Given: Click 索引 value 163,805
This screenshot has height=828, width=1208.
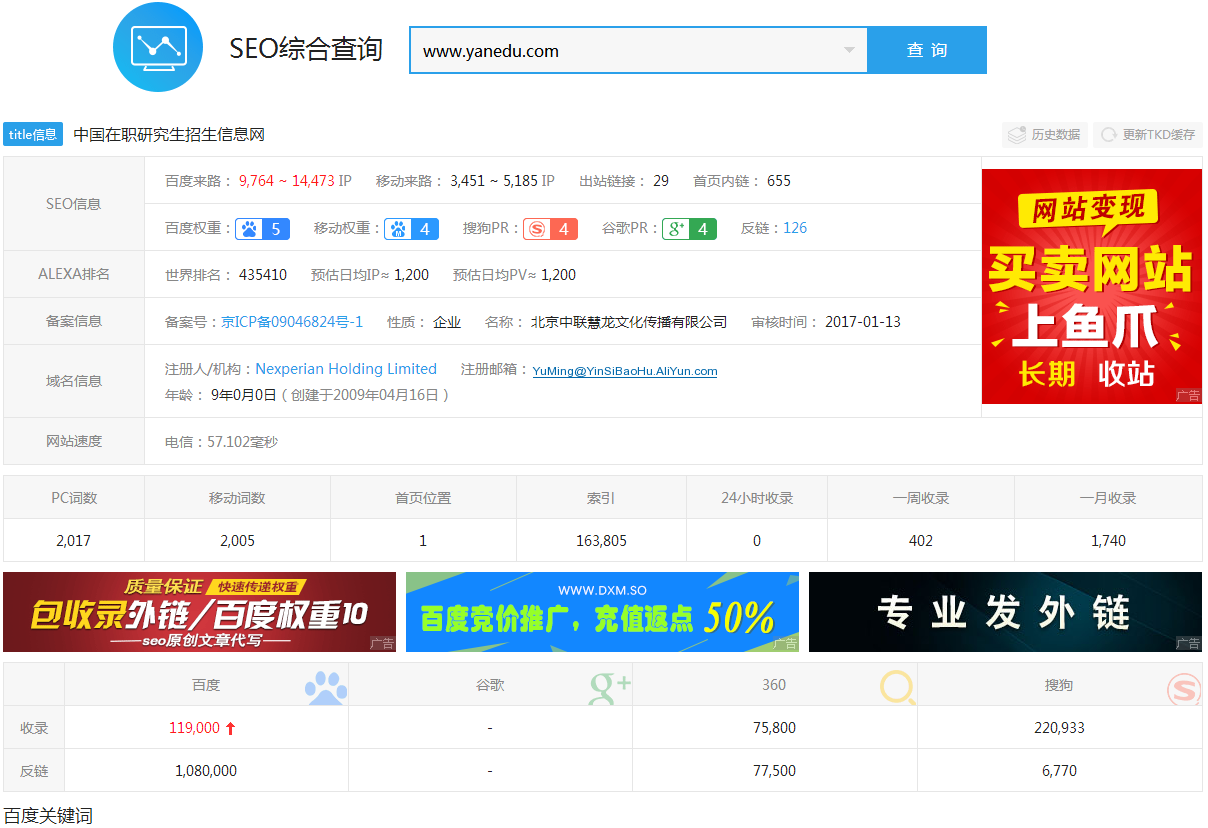Looking at the screenshot, I should tap(601, 541).
